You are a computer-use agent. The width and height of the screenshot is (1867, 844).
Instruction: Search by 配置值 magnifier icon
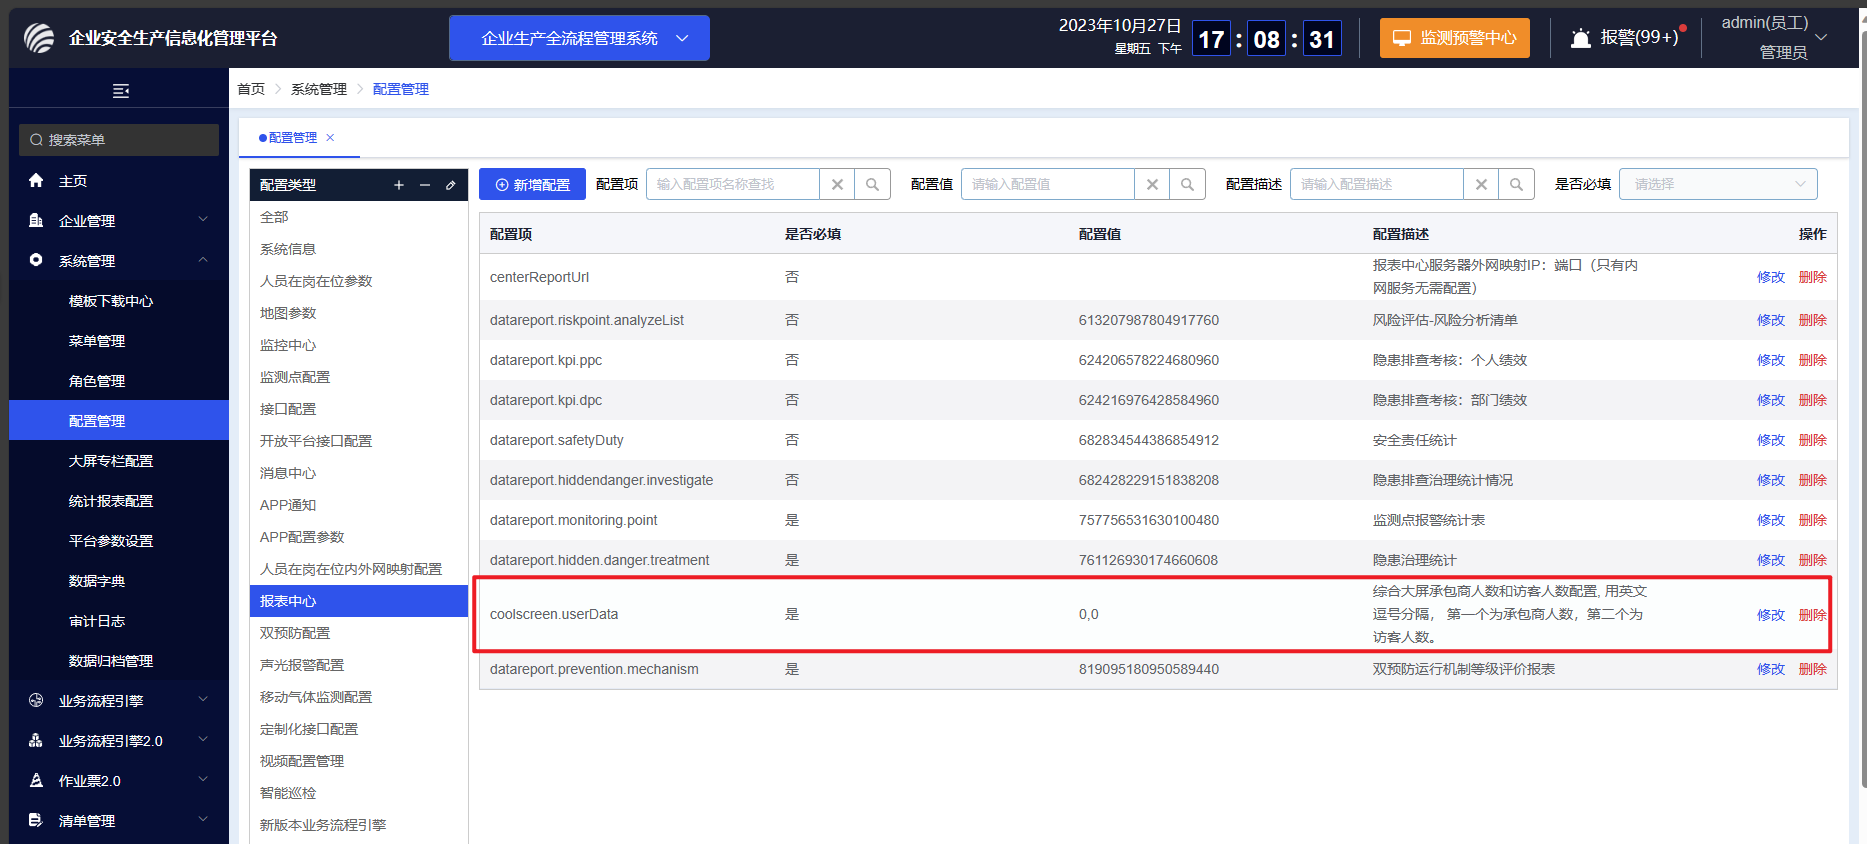[1187, 184]
